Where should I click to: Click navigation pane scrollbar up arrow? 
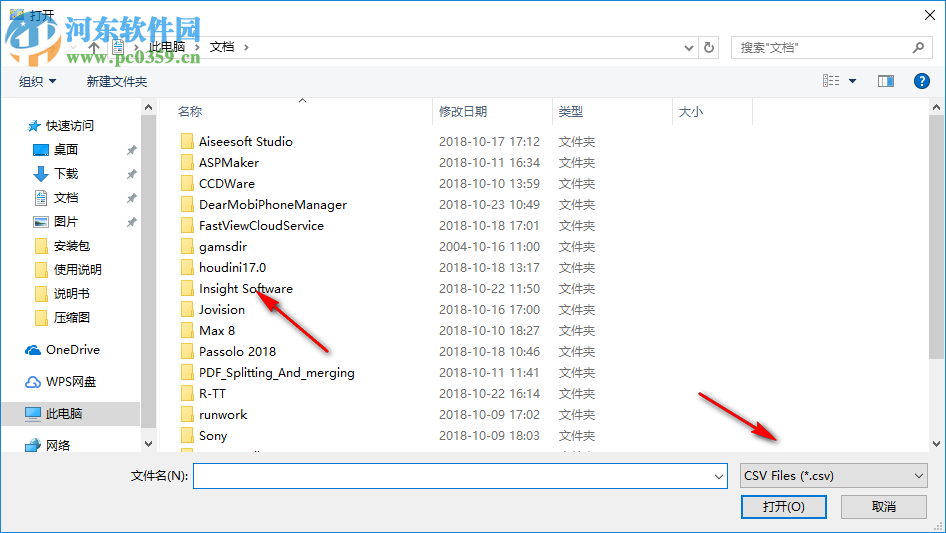tap(148, 107)
